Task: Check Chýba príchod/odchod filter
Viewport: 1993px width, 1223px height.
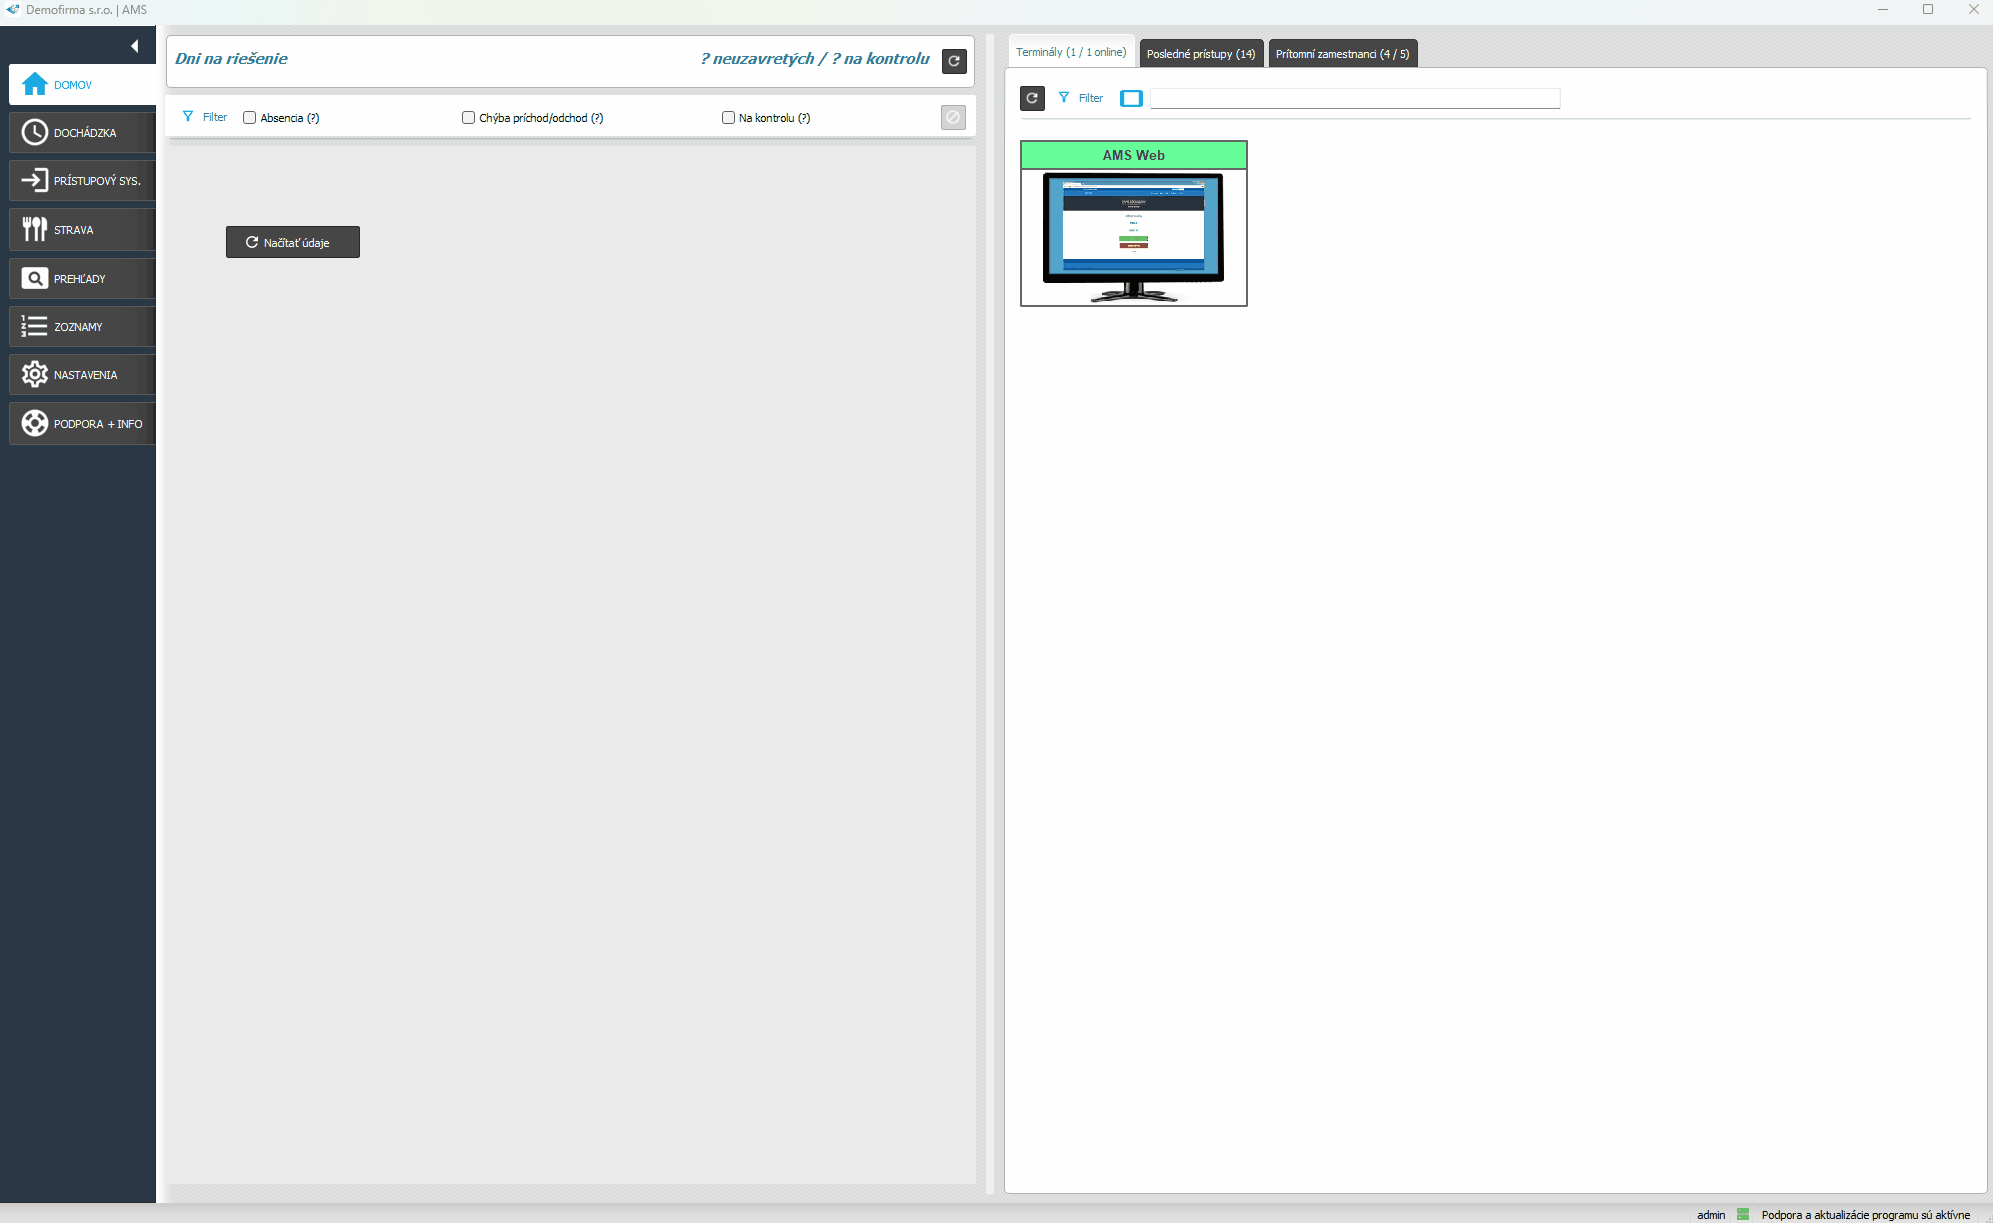Action: tap(468, 118)
